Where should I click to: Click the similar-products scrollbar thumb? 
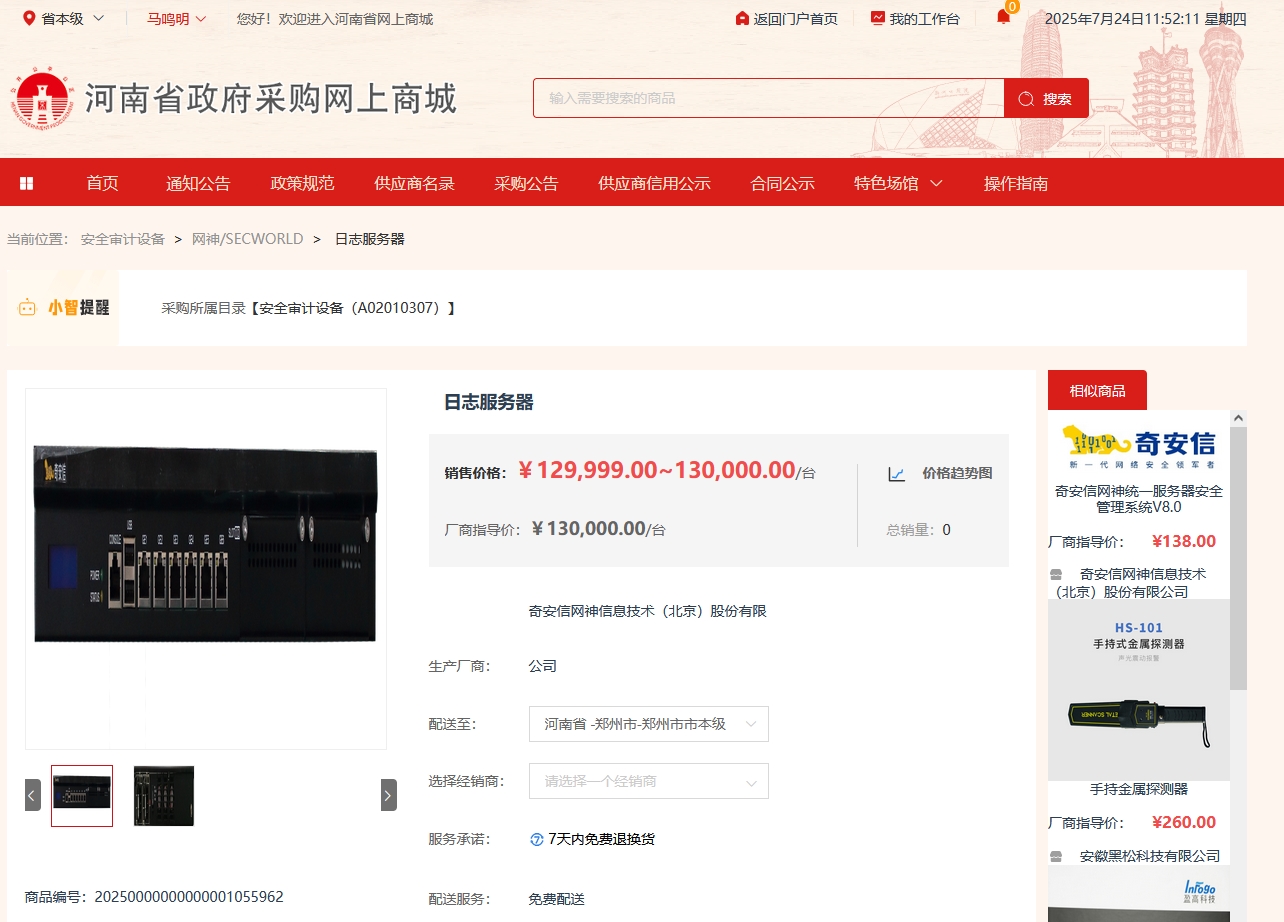1238,558
